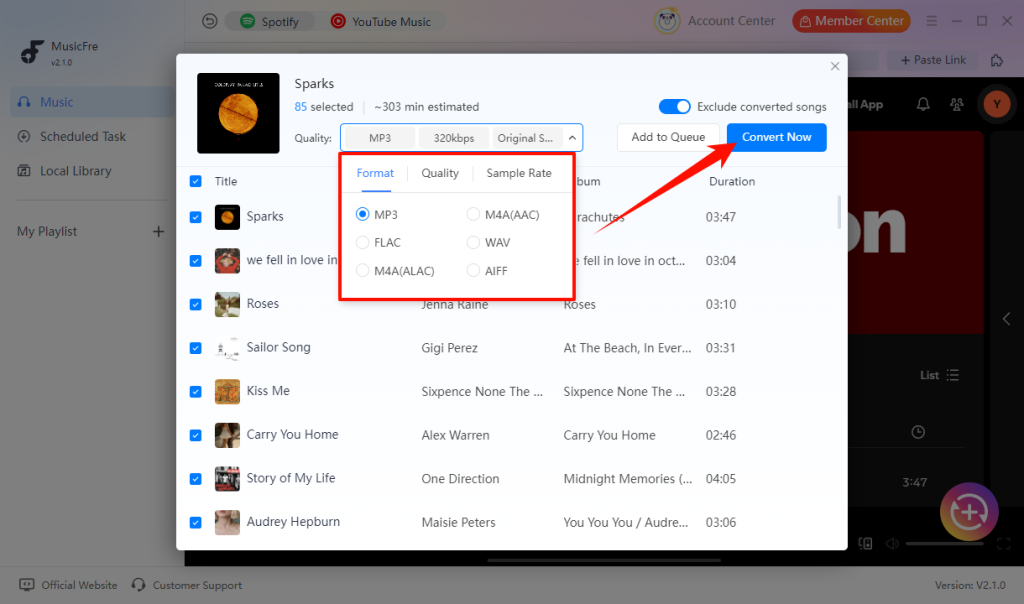This screenshot has width=1024, height=604.
Task: Click the One Direction artist cell
Action: (x=460, y=479)
